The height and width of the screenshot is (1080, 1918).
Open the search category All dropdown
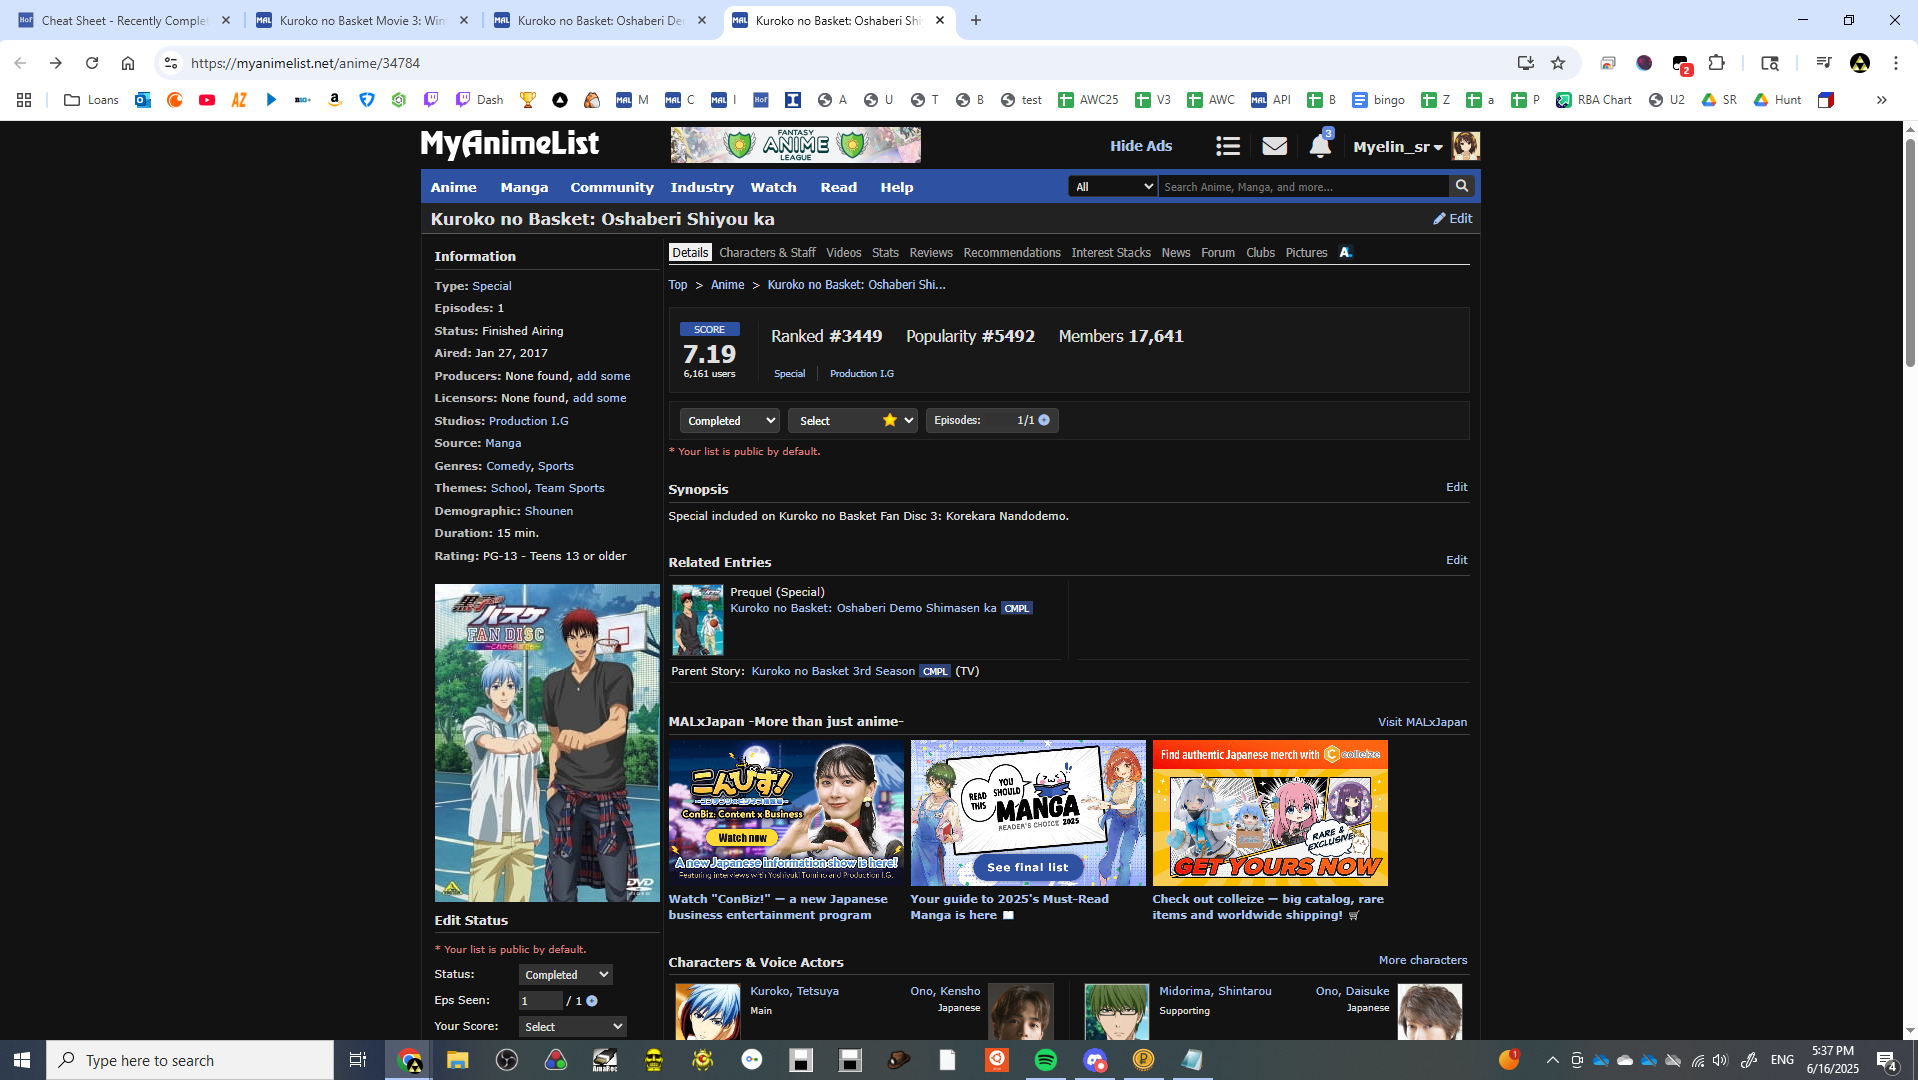[x=1113, y=187]
